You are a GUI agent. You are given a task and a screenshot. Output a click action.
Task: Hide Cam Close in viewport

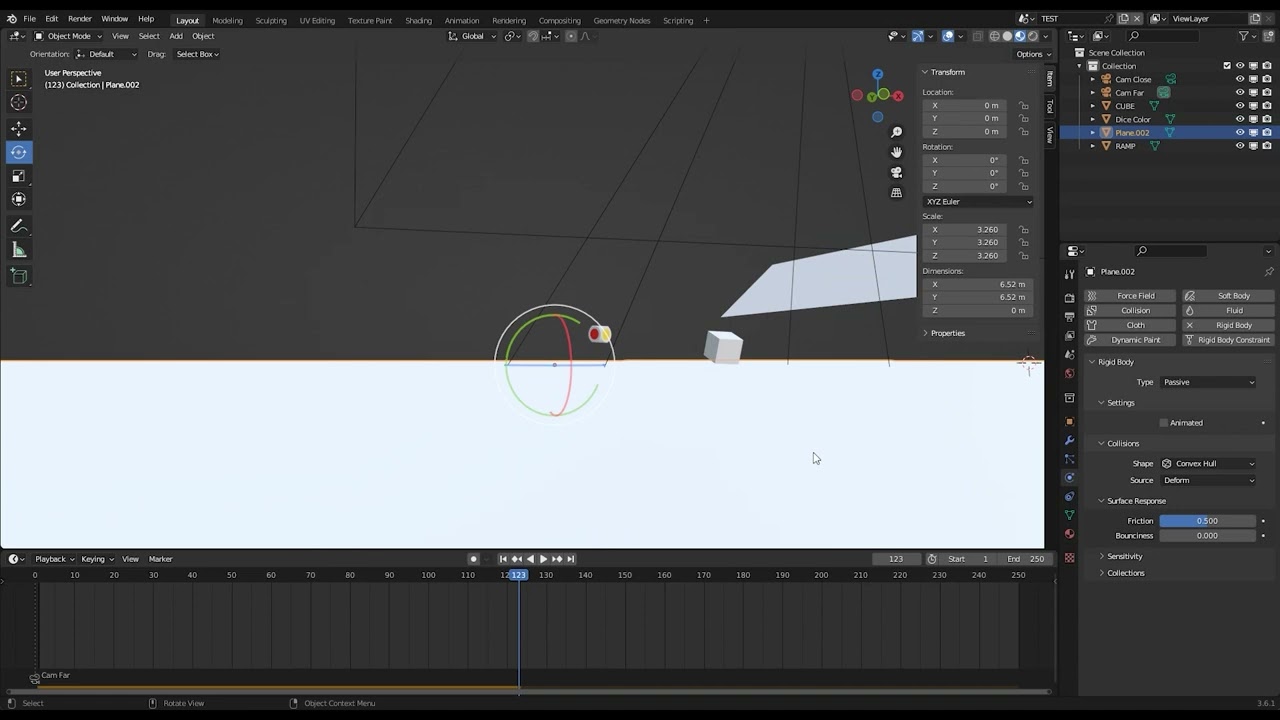(x=1240, y=79)
